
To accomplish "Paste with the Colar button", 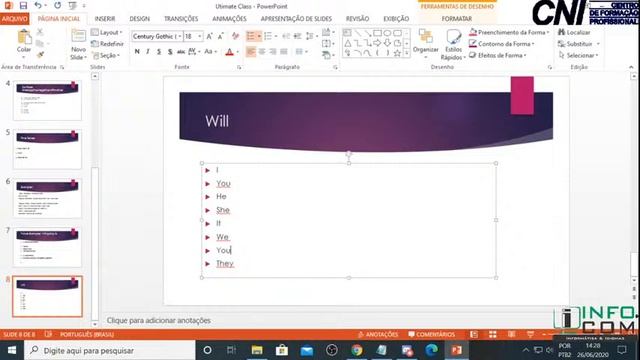I will pos(24,42).
